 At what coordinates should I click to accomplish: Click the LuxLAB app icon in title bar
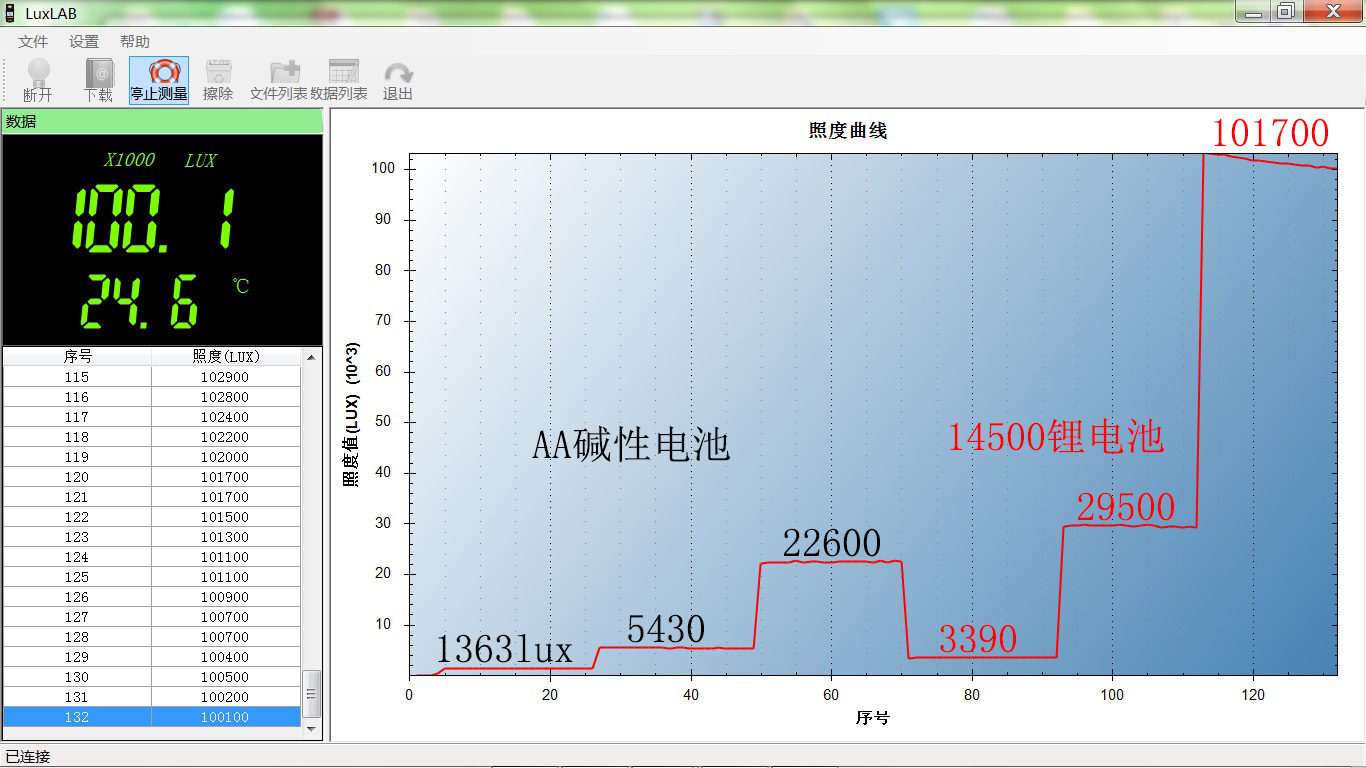11,13
